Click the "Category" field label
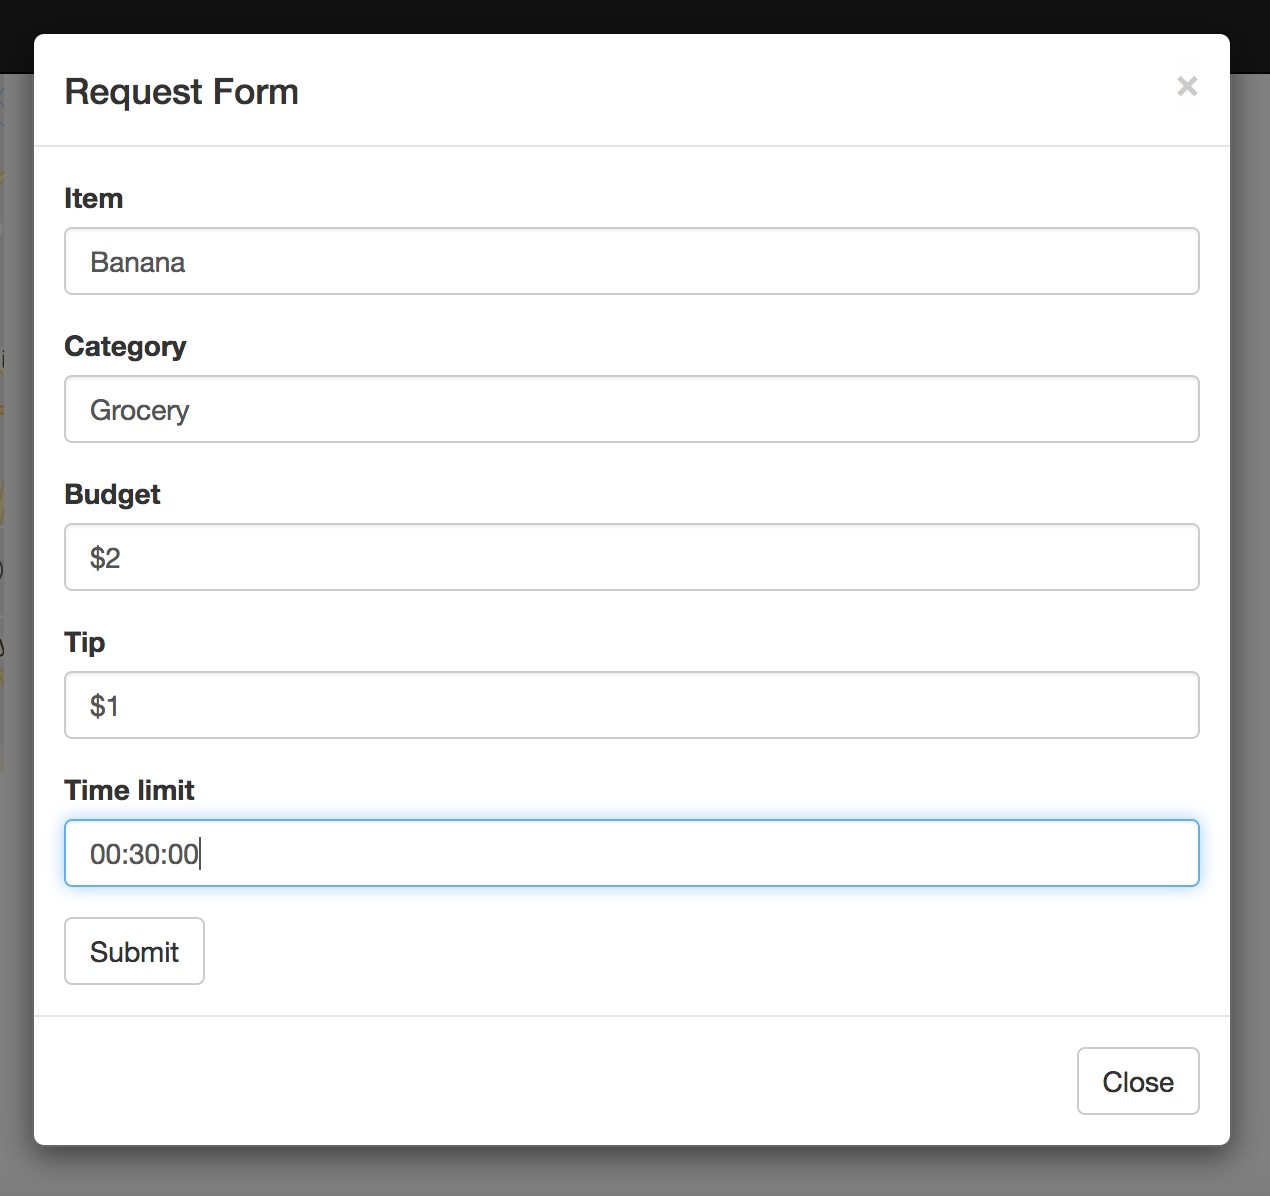This screenshot has width=1270, height=1196. tap(125, 346)
